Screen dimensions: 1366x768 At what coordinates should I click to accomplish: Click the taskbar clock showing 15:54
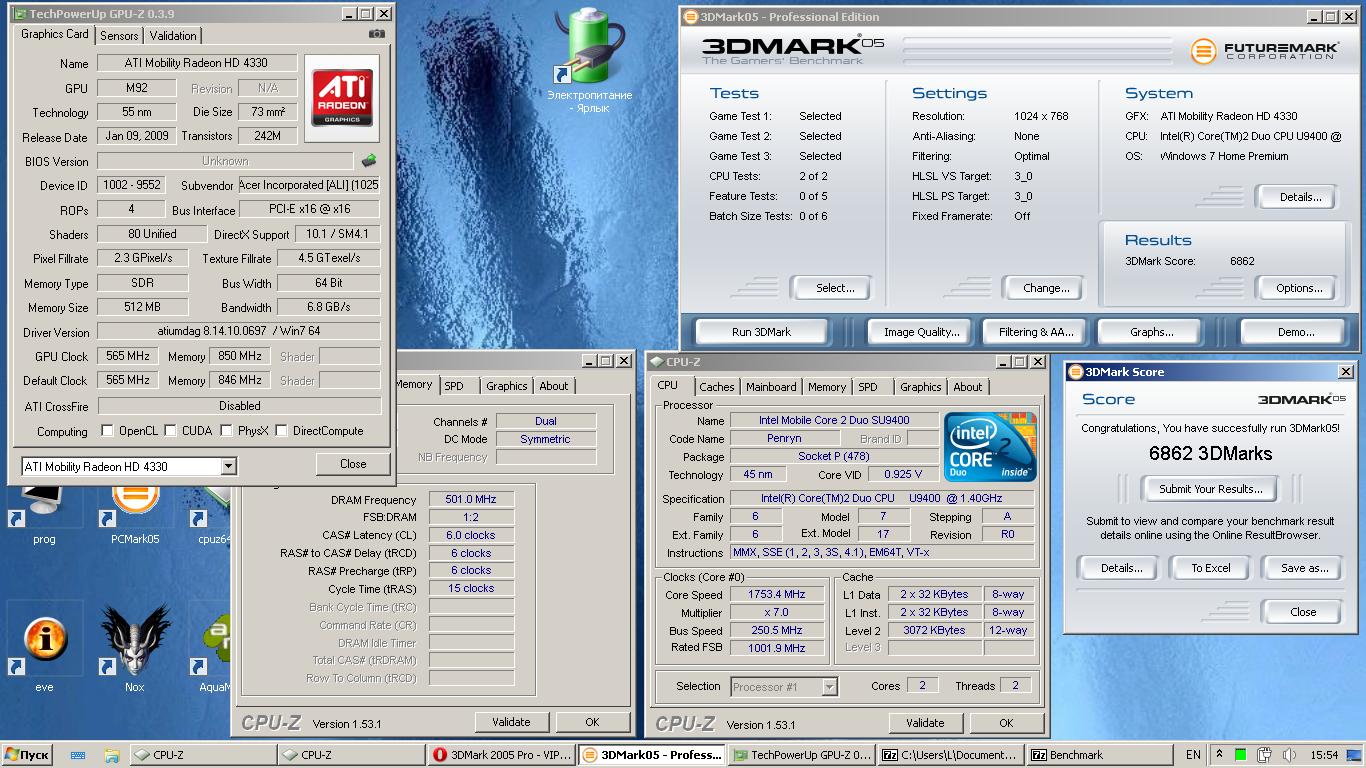1324,755
